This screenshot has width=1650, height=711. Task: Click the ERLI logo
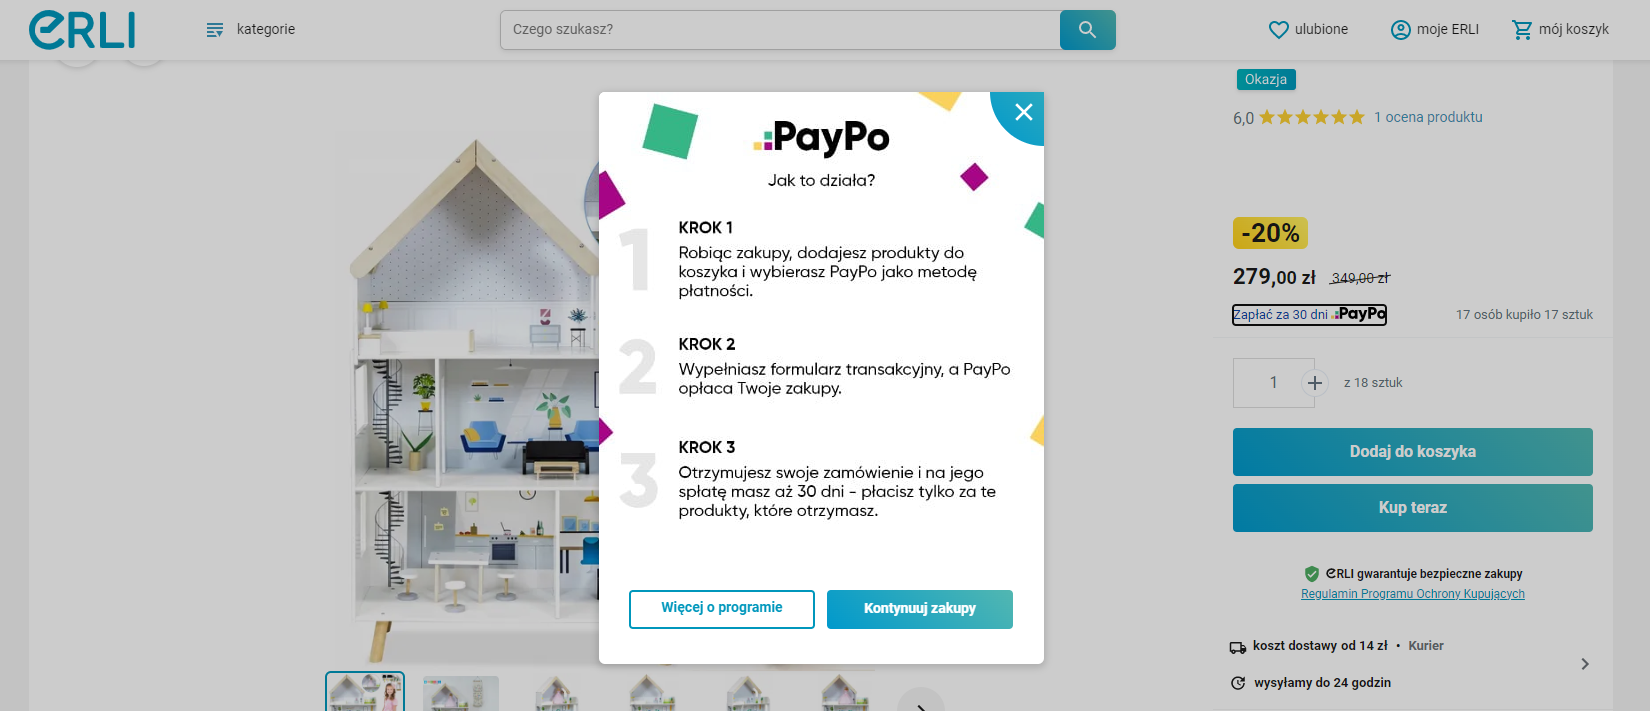(x=82, y=30)
